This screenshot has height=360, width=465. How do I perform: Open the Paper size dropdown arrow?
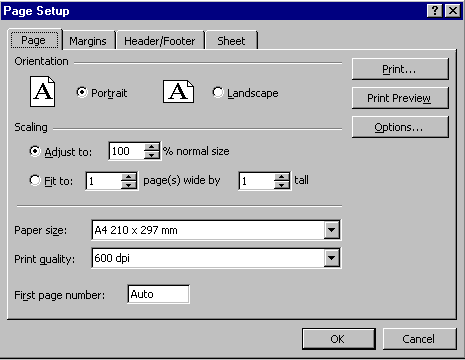[332, 230]
